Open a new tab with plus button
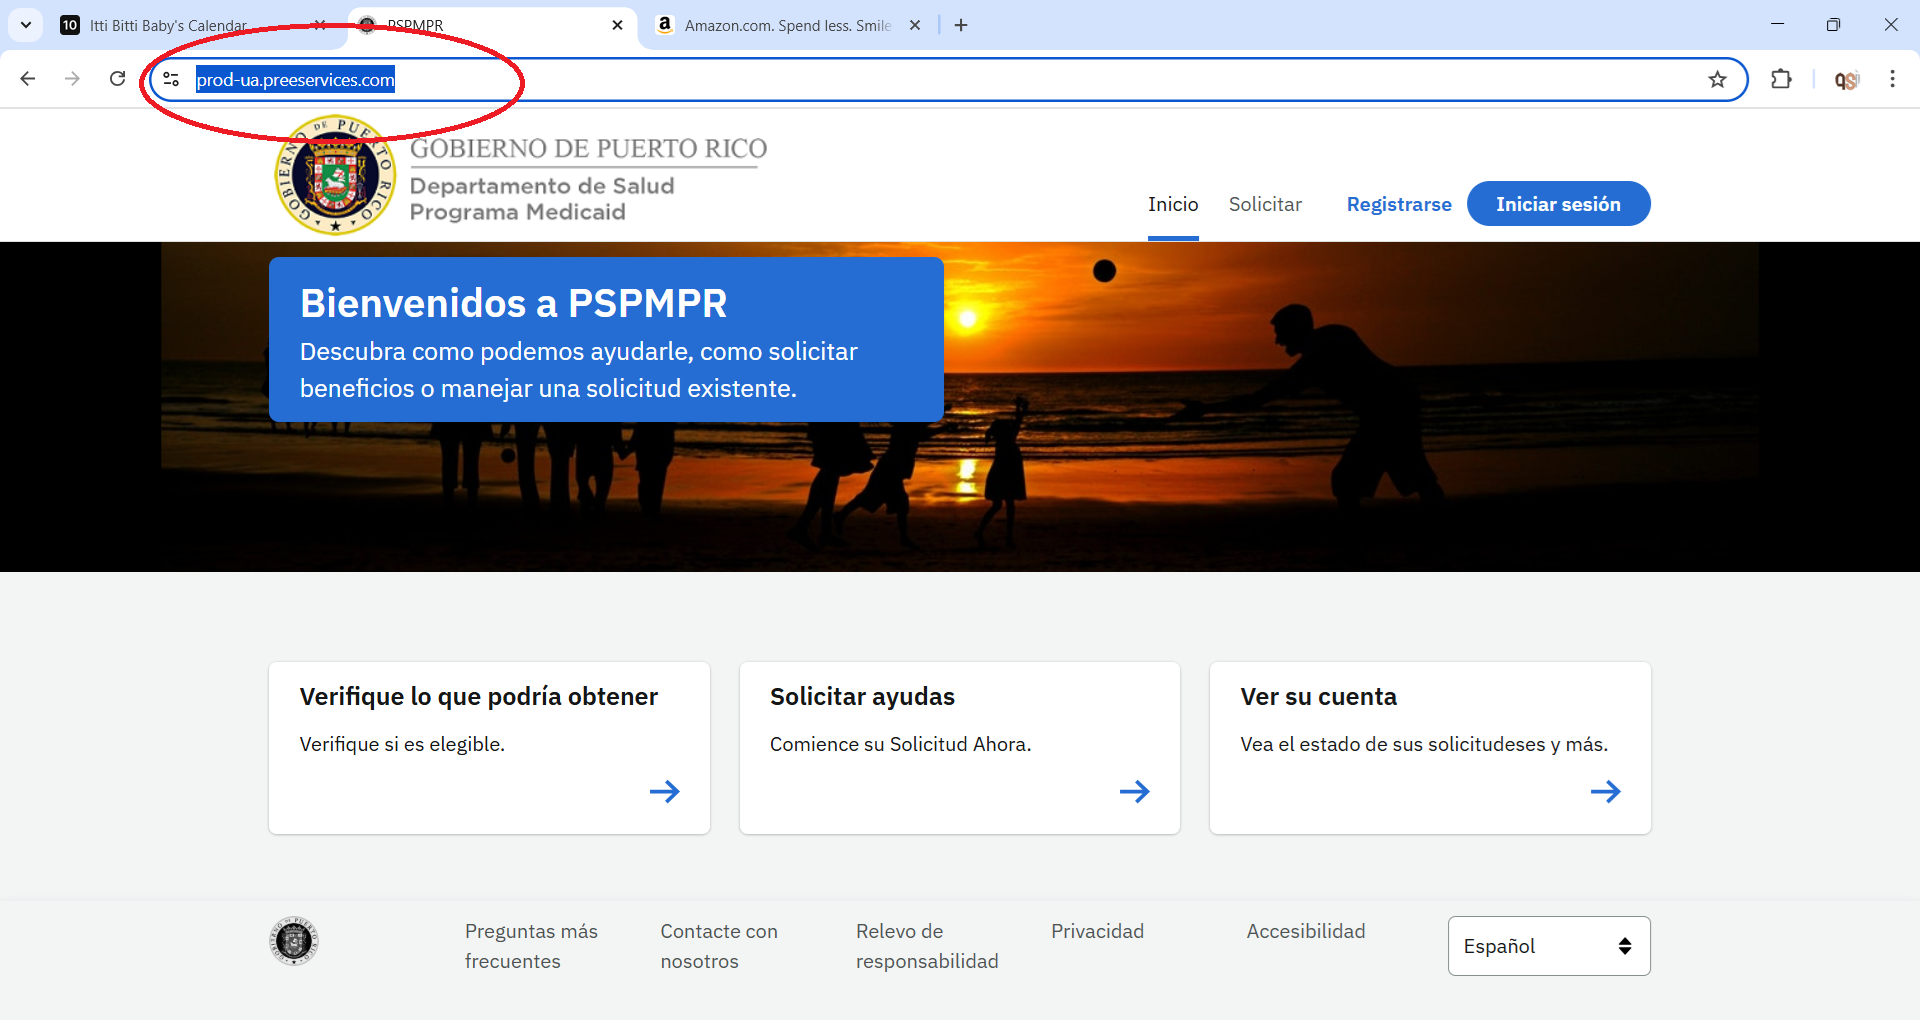The image size is (1928, 1027). tap(961, 25)
